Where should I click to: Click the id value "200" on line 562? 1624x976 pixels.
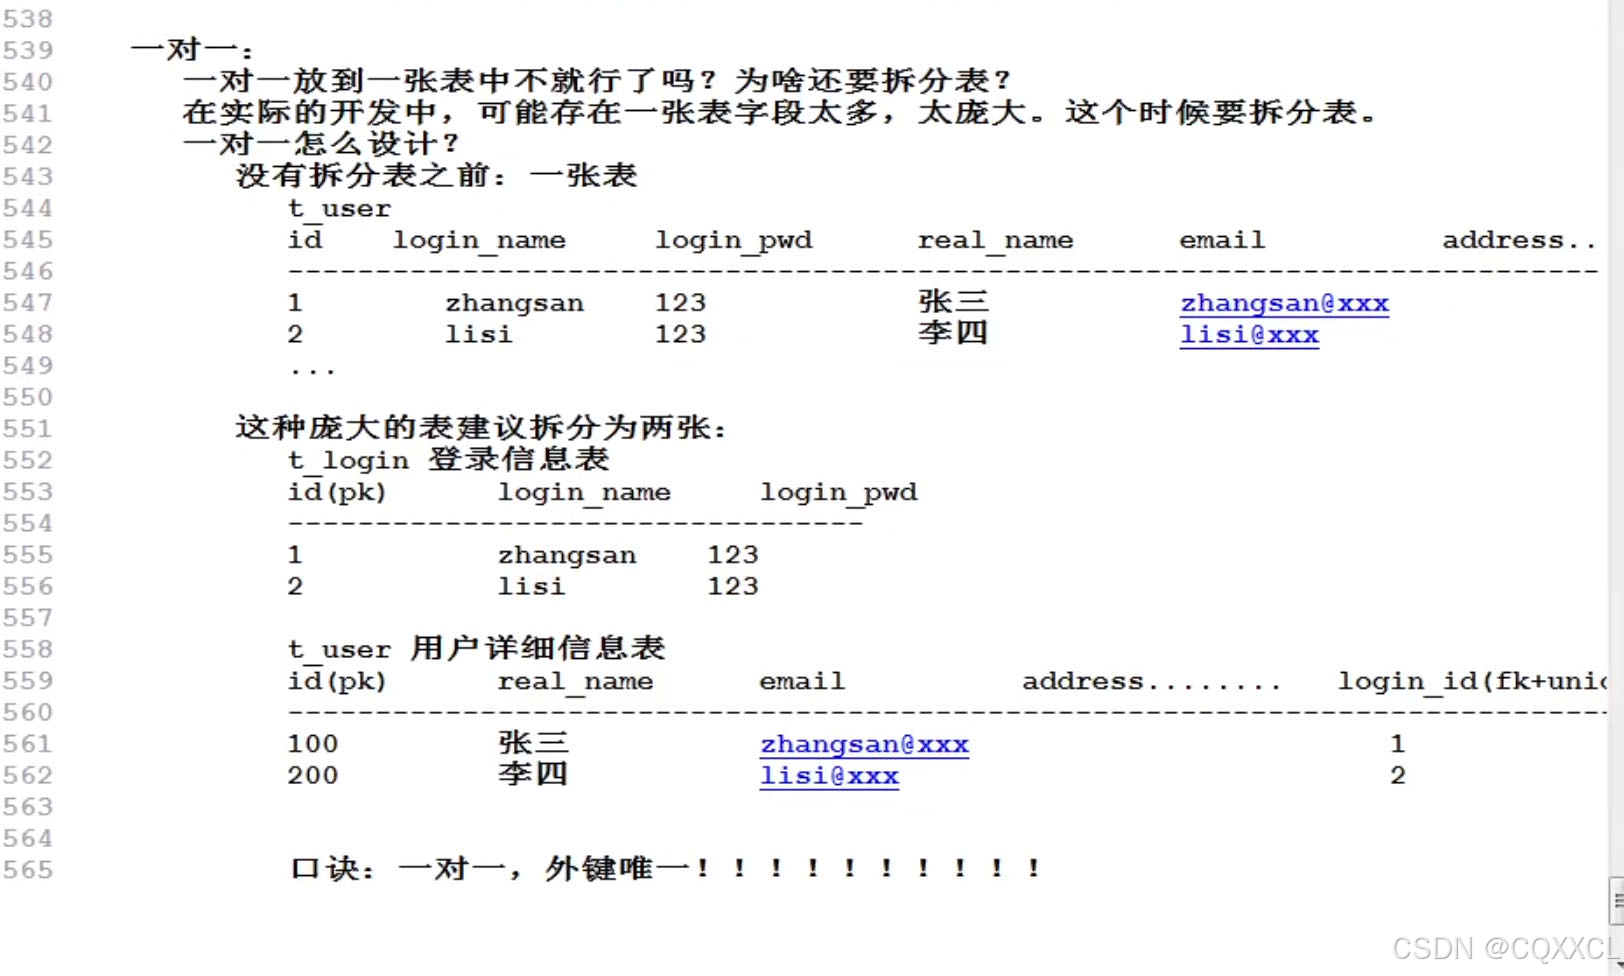tap(313, 776)
